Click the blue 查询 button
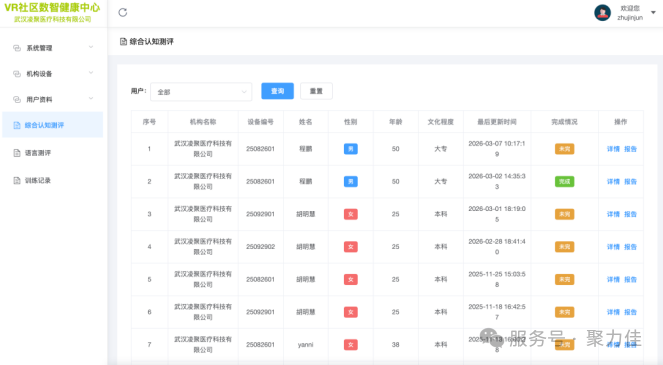Screen dimensions: 663x365 pos(277,91)
